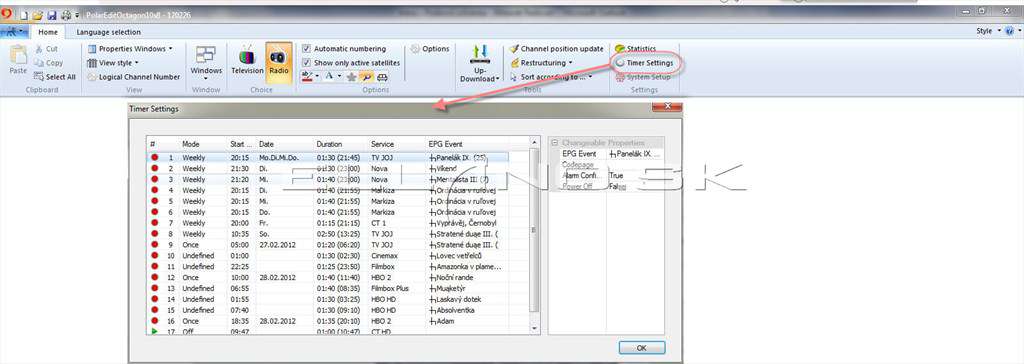Select timer row 10 Lovec vetřelců

[328, 256]
